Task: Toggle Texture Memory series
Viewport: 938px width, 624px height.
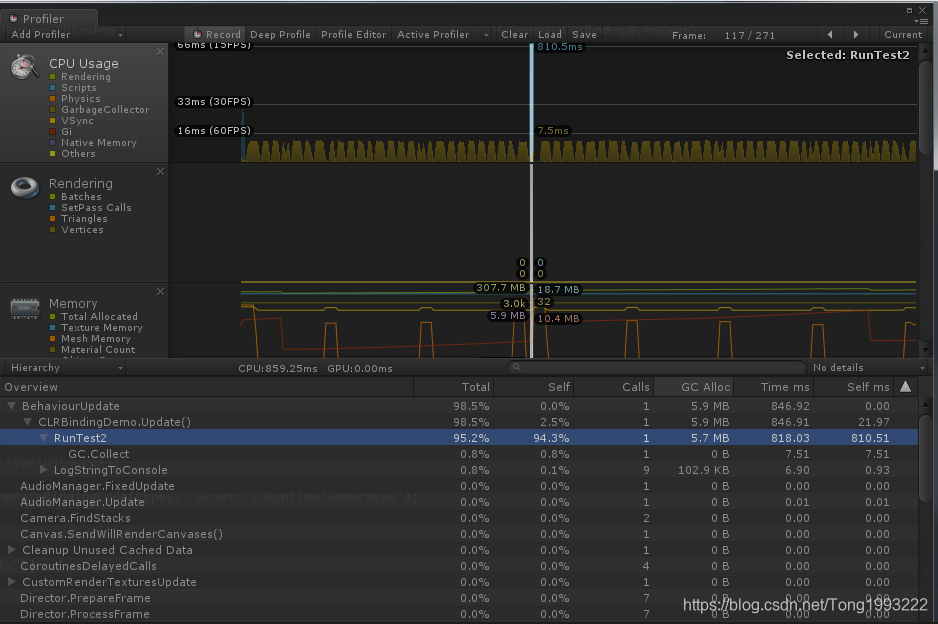Action: click(53, 328)
